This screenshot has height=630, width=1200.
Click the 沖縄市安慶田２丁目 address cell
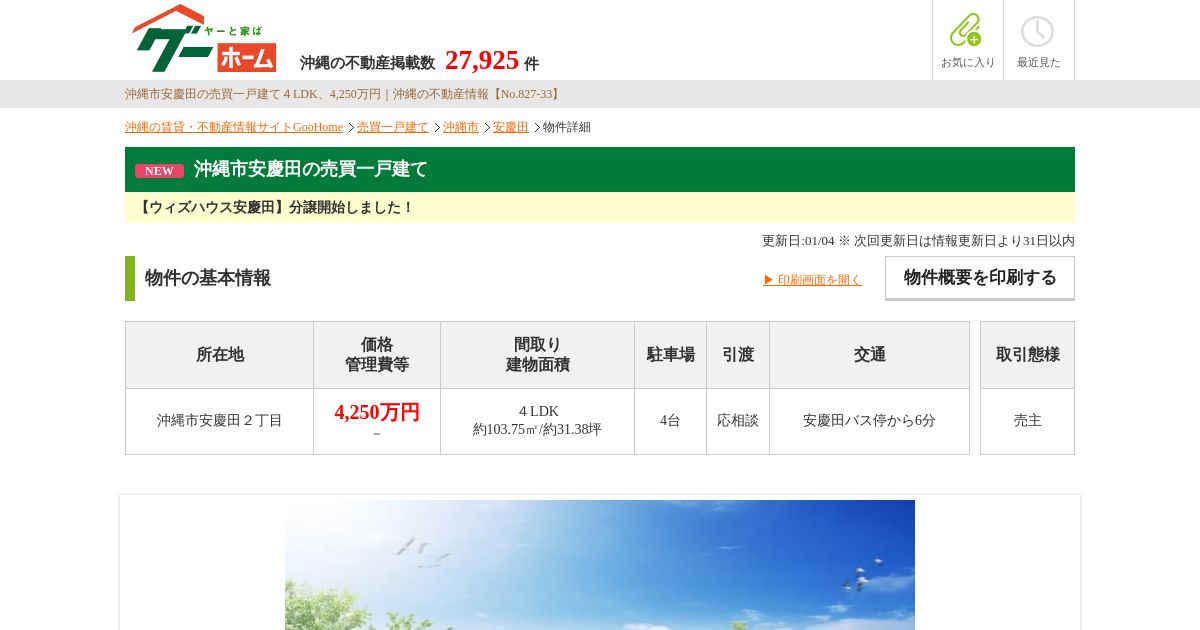pyautogui.click(x=219, y=421)
